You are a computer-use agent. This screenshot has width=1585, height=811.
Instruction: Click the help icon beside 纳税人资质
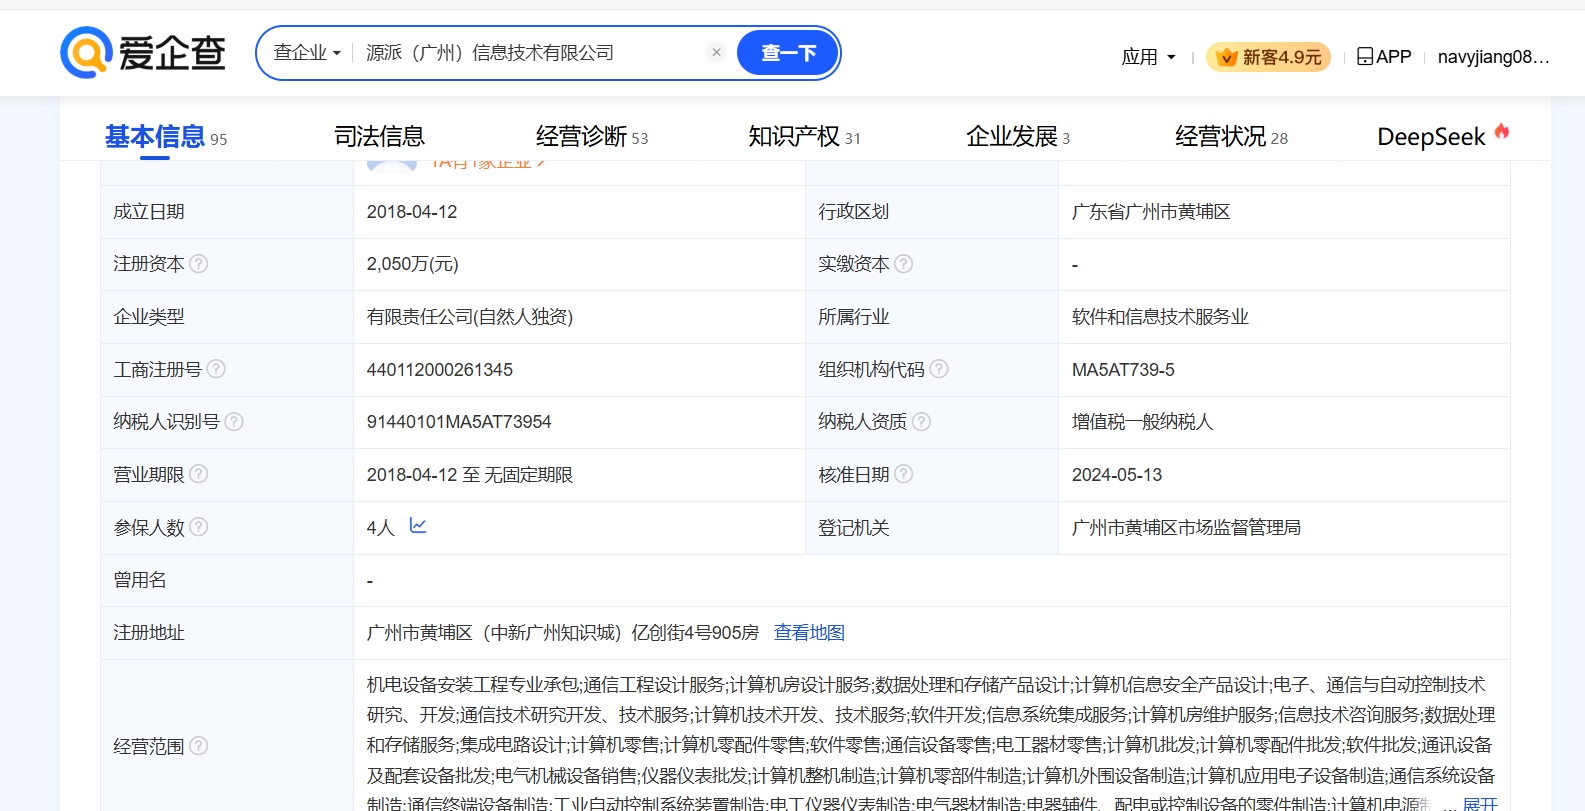[x=922, y=422]
